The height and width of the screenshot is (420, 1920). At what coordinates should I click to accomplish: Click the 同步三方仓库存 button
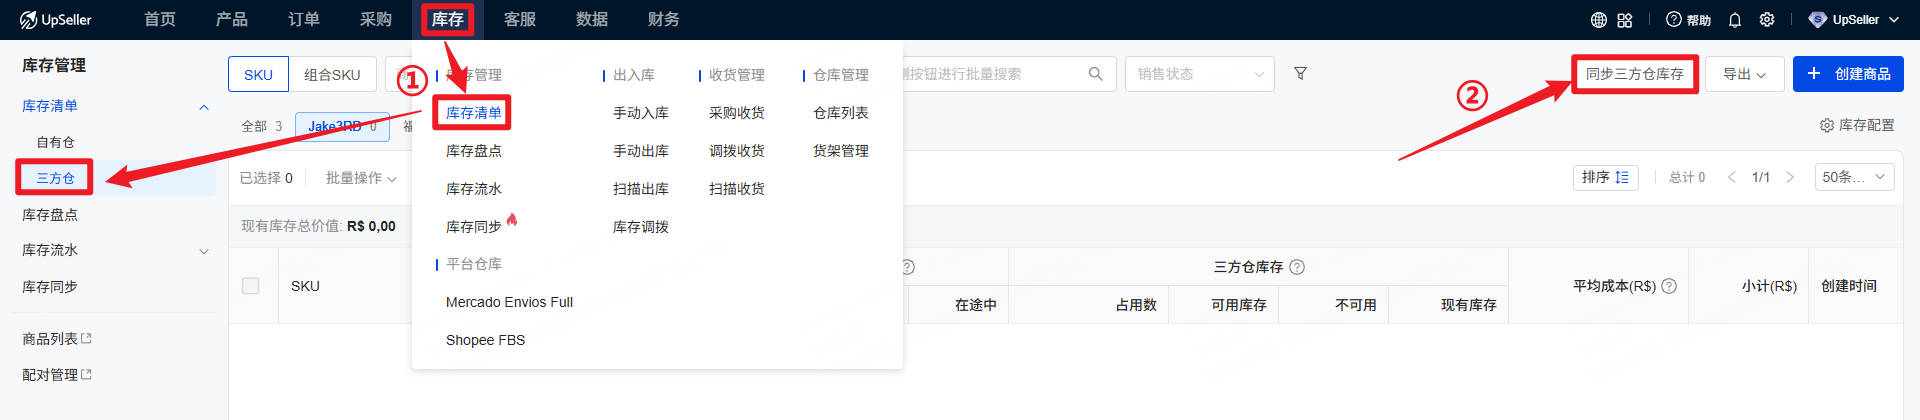[1634, 74]
